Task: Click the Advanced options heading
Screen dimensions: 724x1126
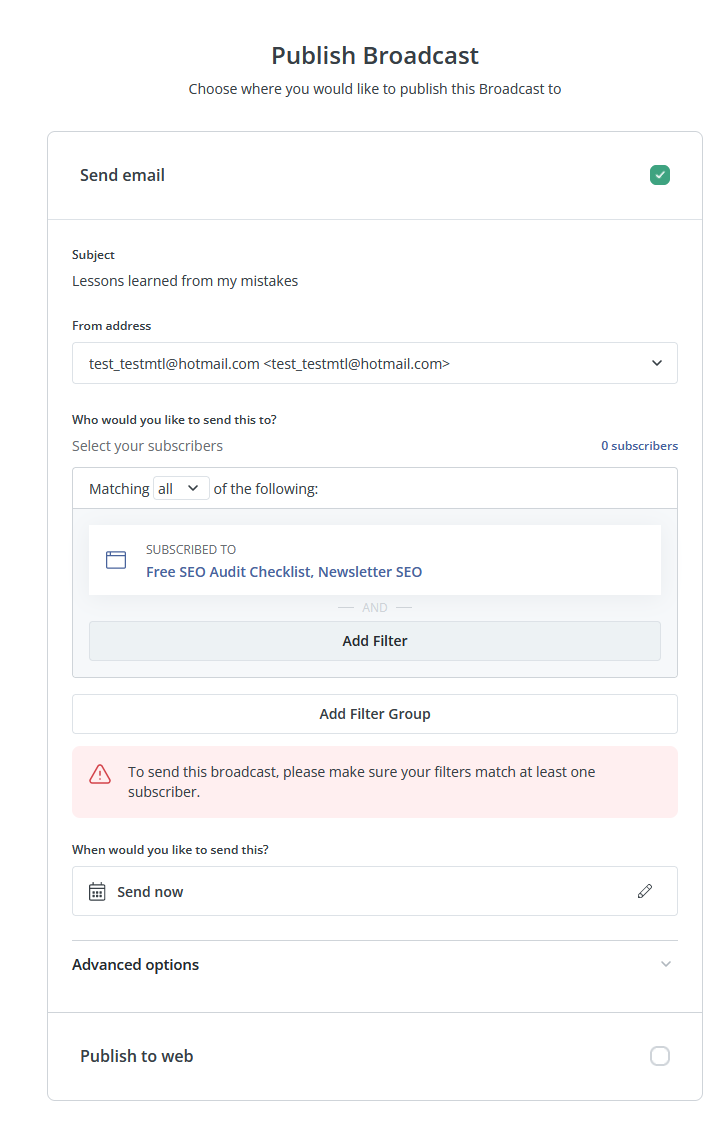Action: tap(136, 964)
